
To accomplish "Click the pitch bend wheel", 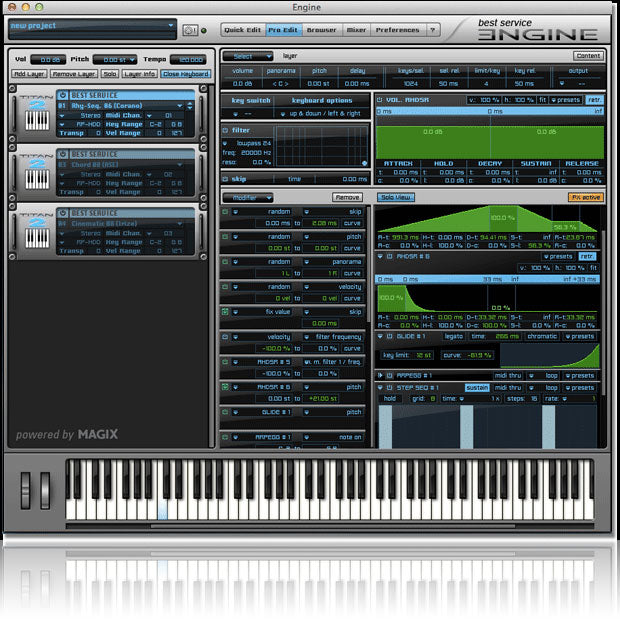I will [x=26, y=490].
